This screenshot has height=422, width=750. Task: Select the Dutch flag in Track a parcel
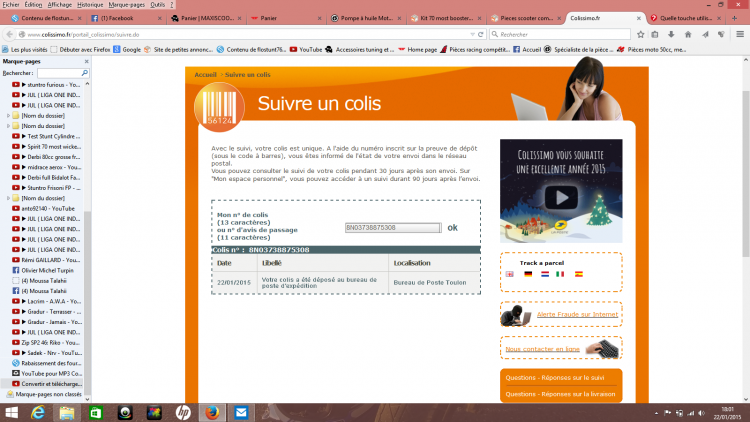(x=544, y=274)
